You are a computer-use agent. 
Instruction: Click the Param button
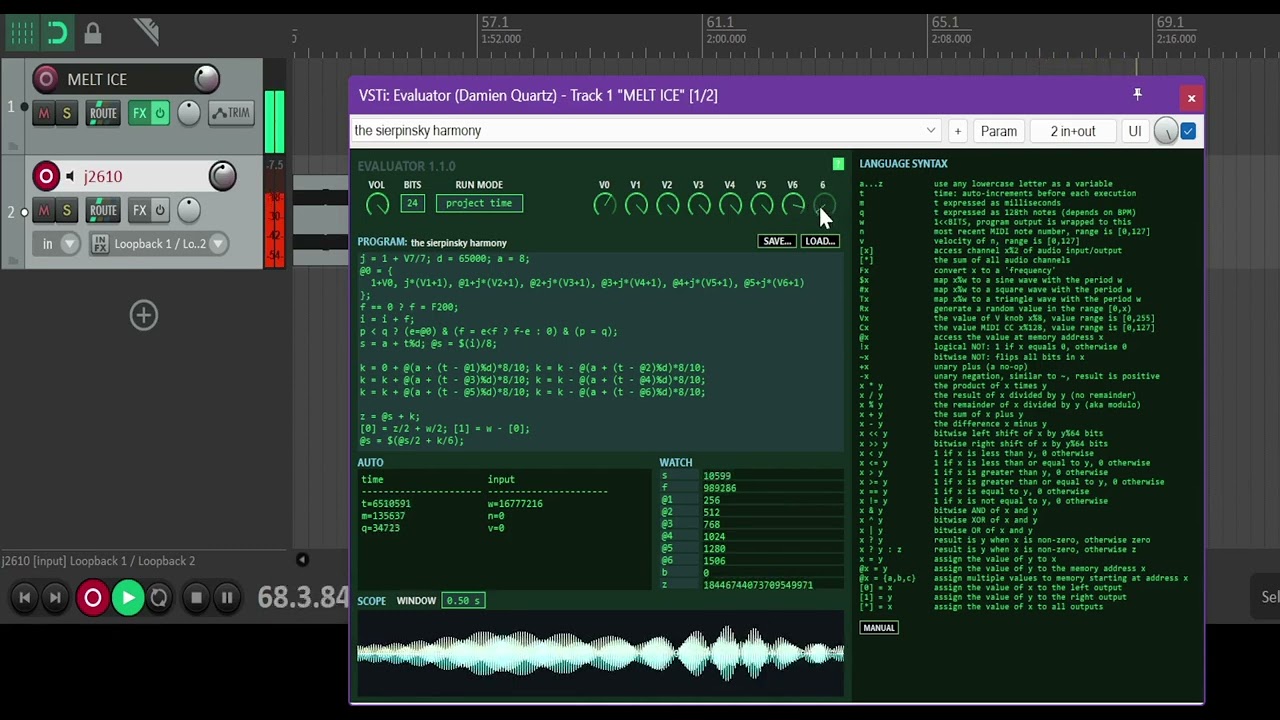[998, 131]
